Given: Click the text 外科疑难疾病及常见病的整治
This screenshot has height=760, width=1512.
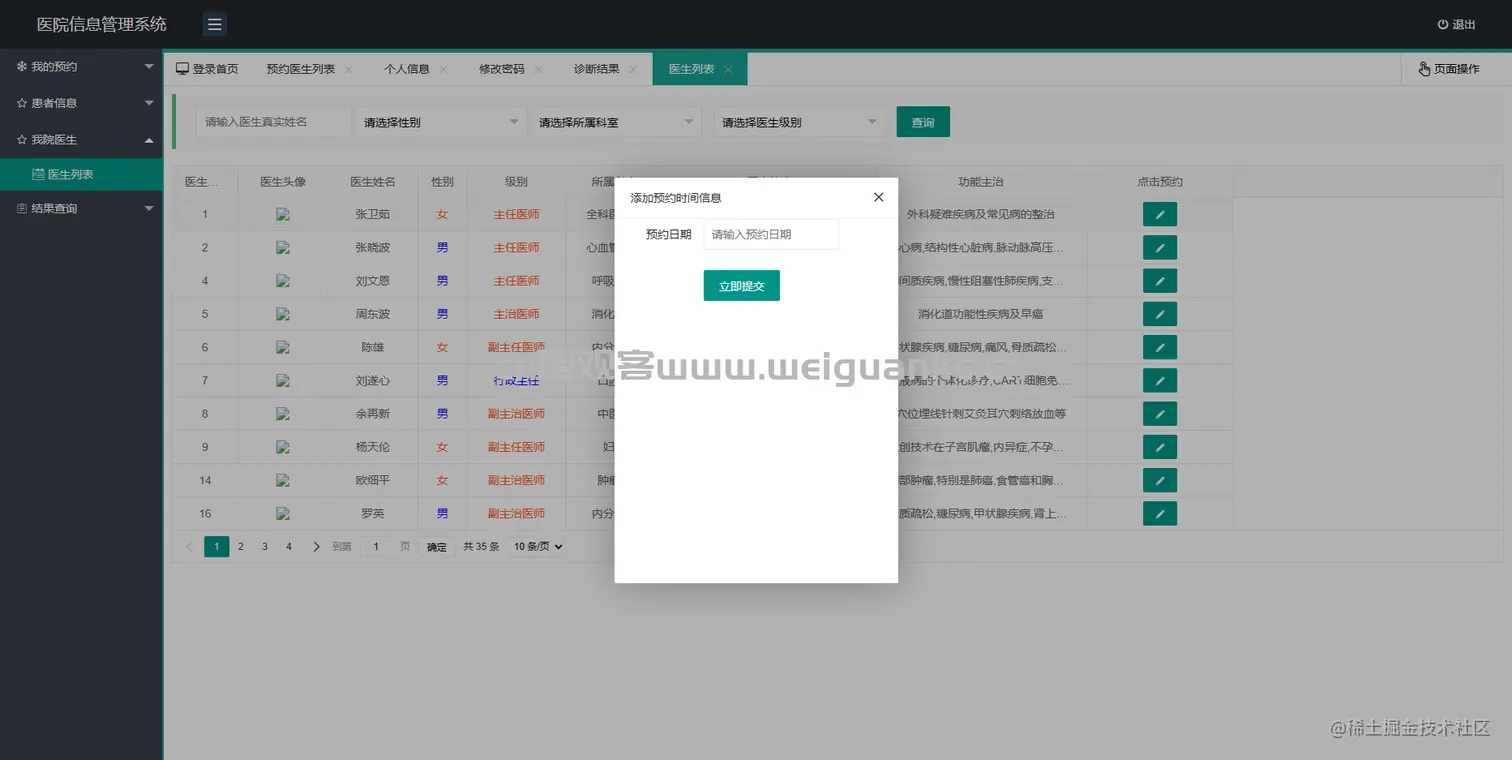Looking at the screenshot, I should click(981, 214).
